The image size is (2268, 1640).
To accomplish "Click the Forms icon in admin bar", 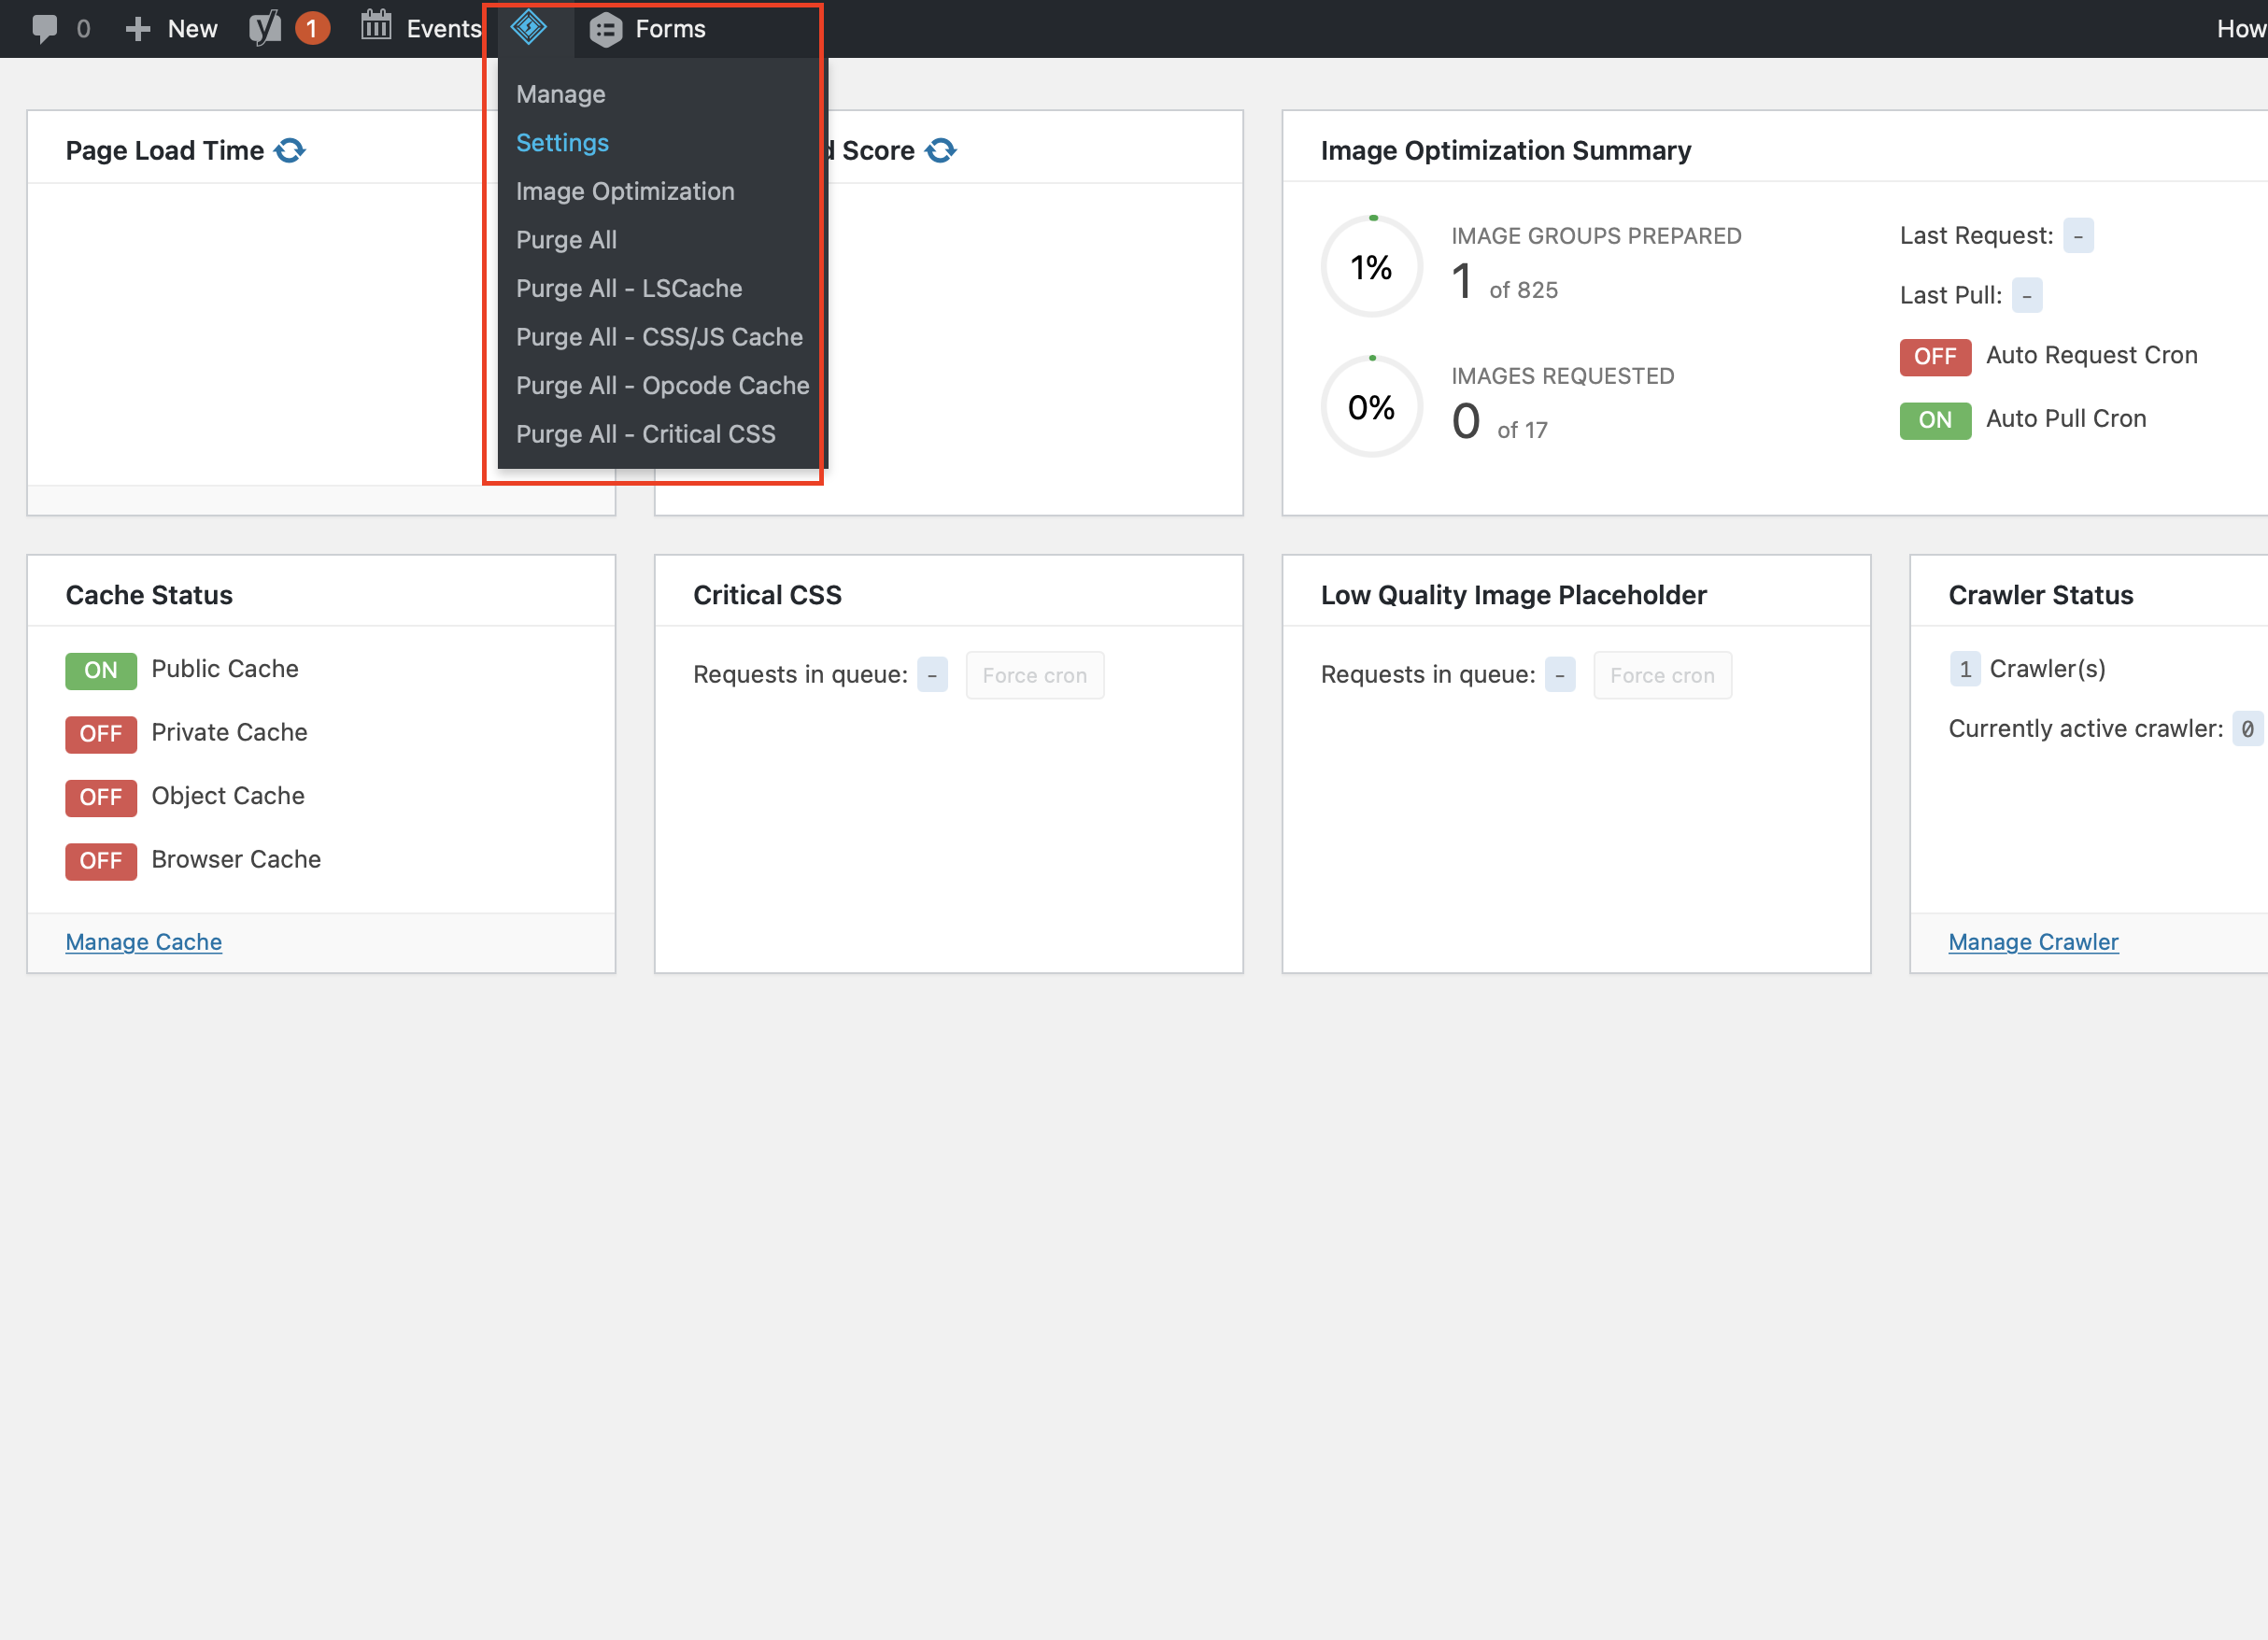I will pos(606,29).
